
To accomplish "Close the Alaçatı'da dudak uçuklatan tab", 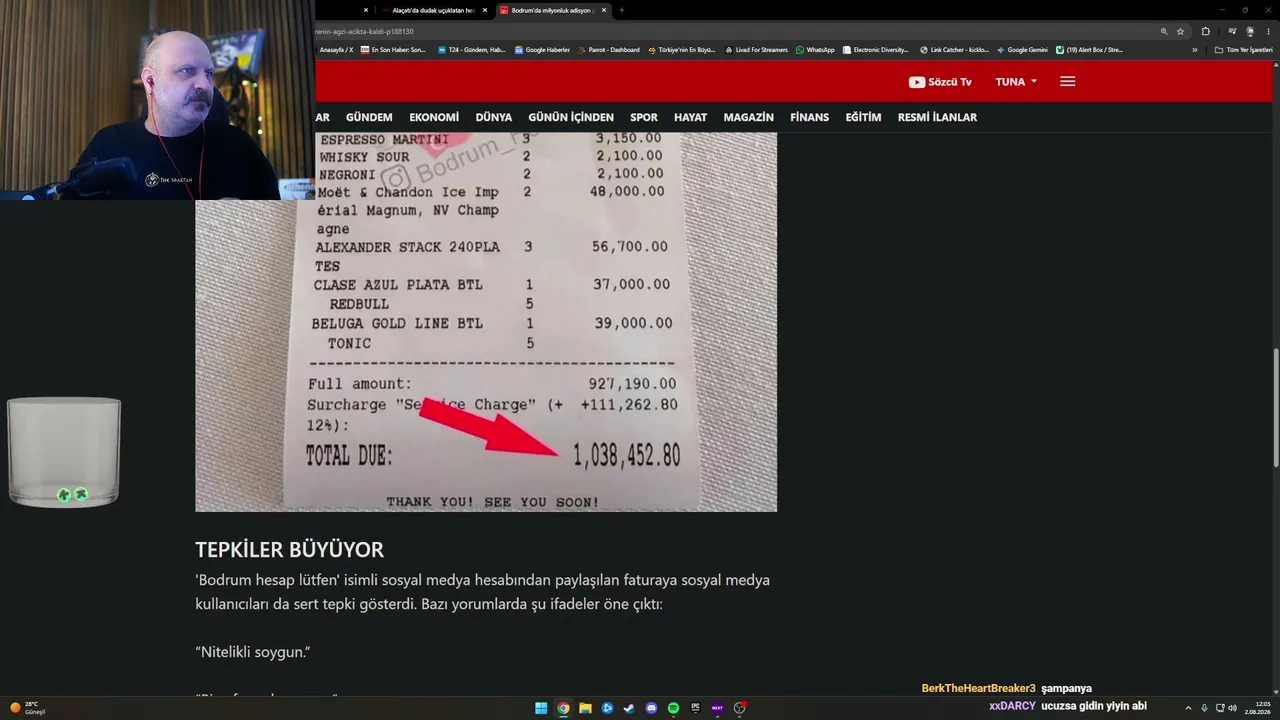I will [x=485, y=10].
